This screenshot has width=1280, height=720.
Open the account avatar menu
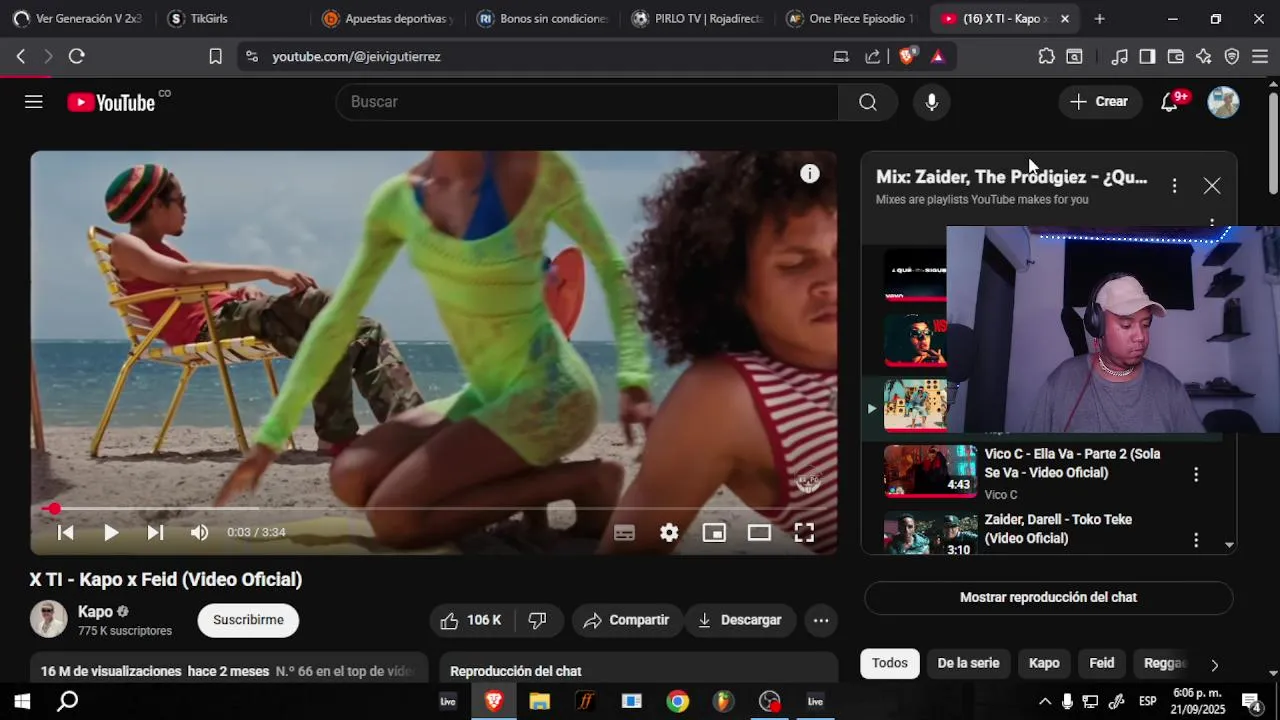click(x=1223, y=102)
